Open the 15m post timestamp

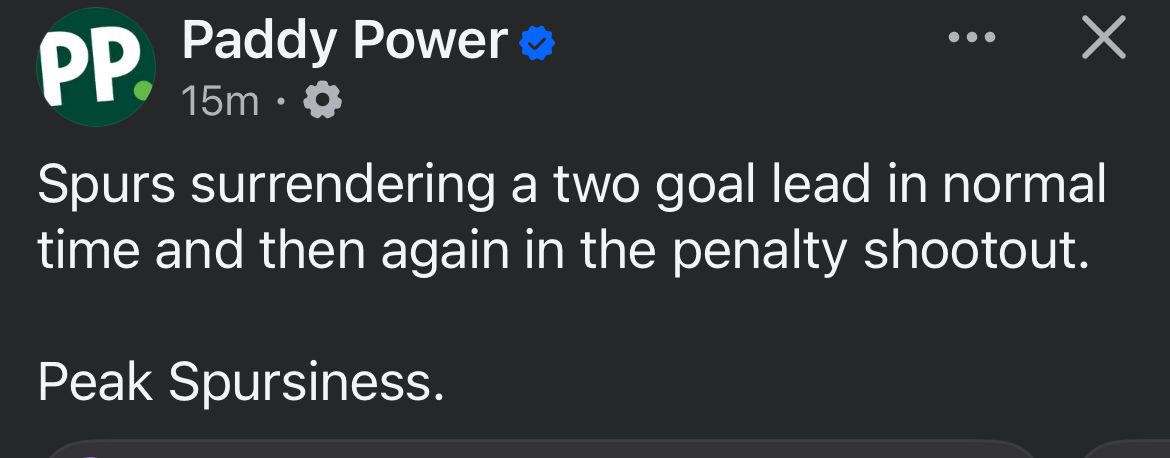point(220,101)
